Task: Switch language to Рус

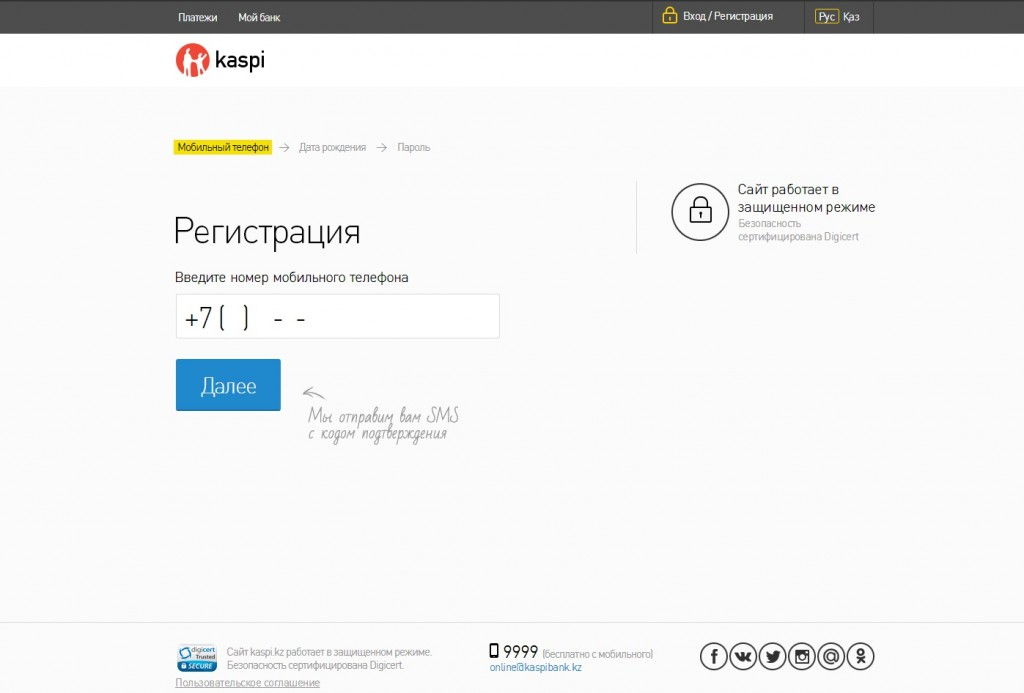Action: (x=826, y=17)
